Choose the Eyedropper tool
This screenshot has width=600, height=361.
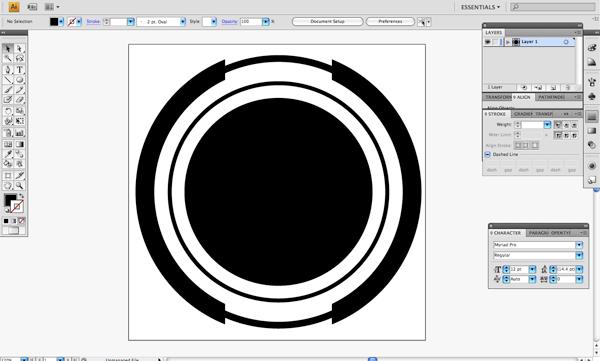8,154
